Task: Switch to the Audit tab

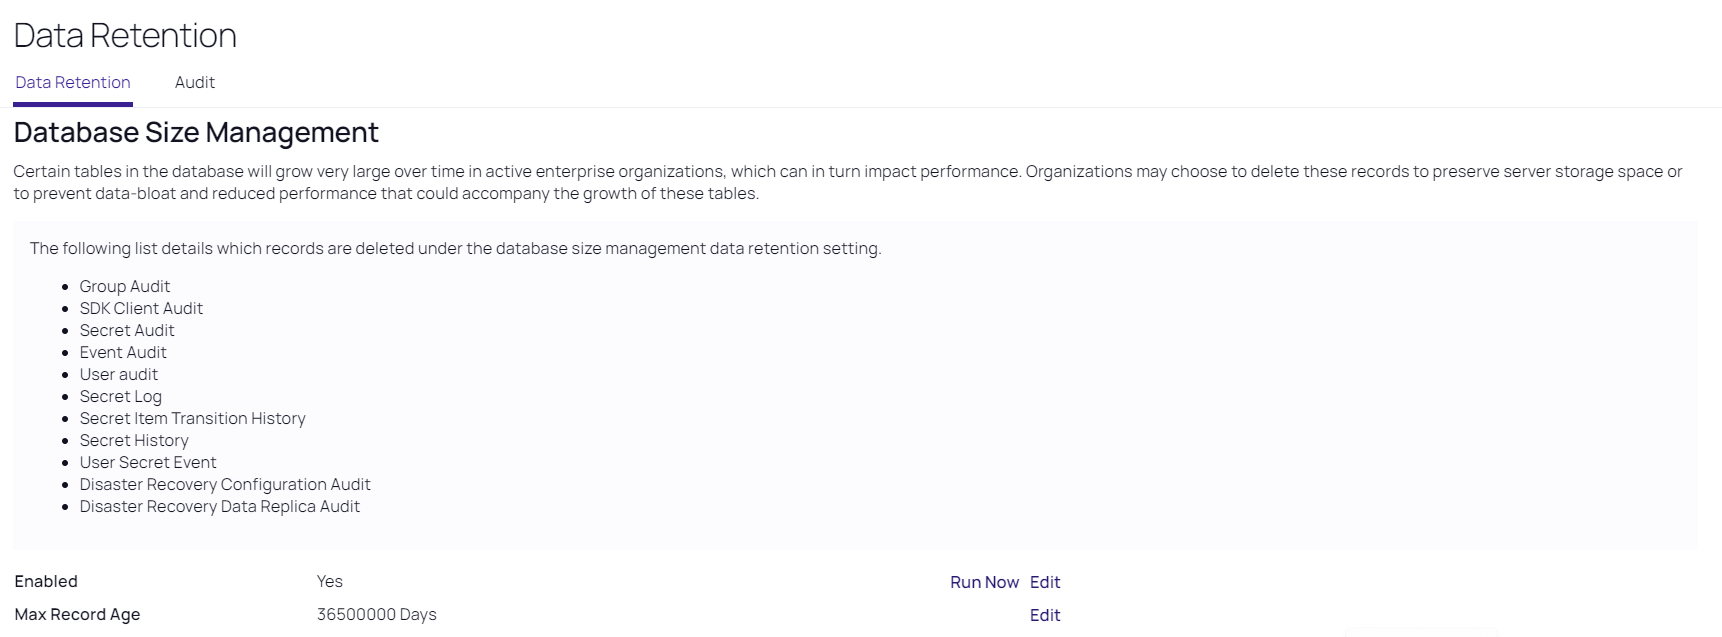Action: [194, 83]
